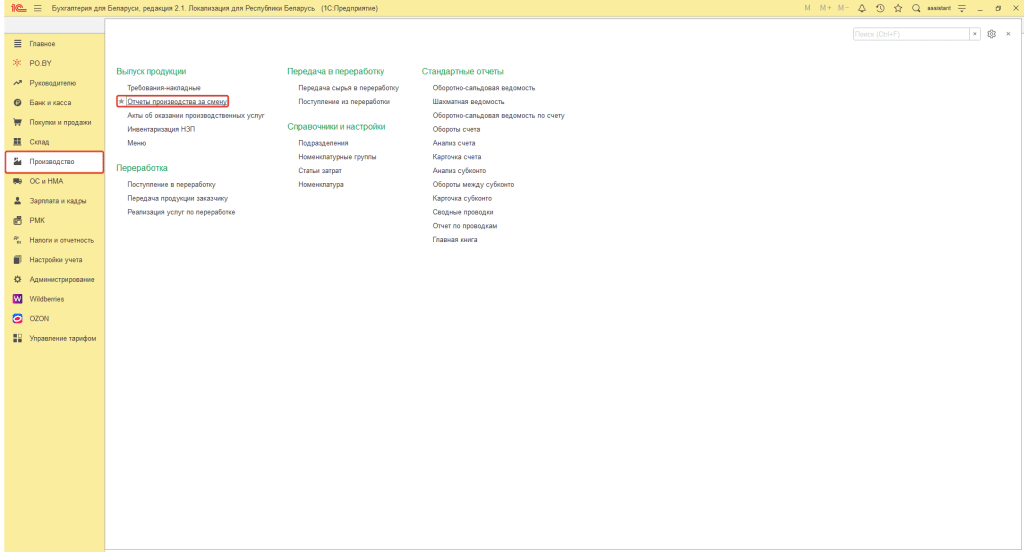Open the РМК section
The image size is (1024, 552).
point(54,220)
